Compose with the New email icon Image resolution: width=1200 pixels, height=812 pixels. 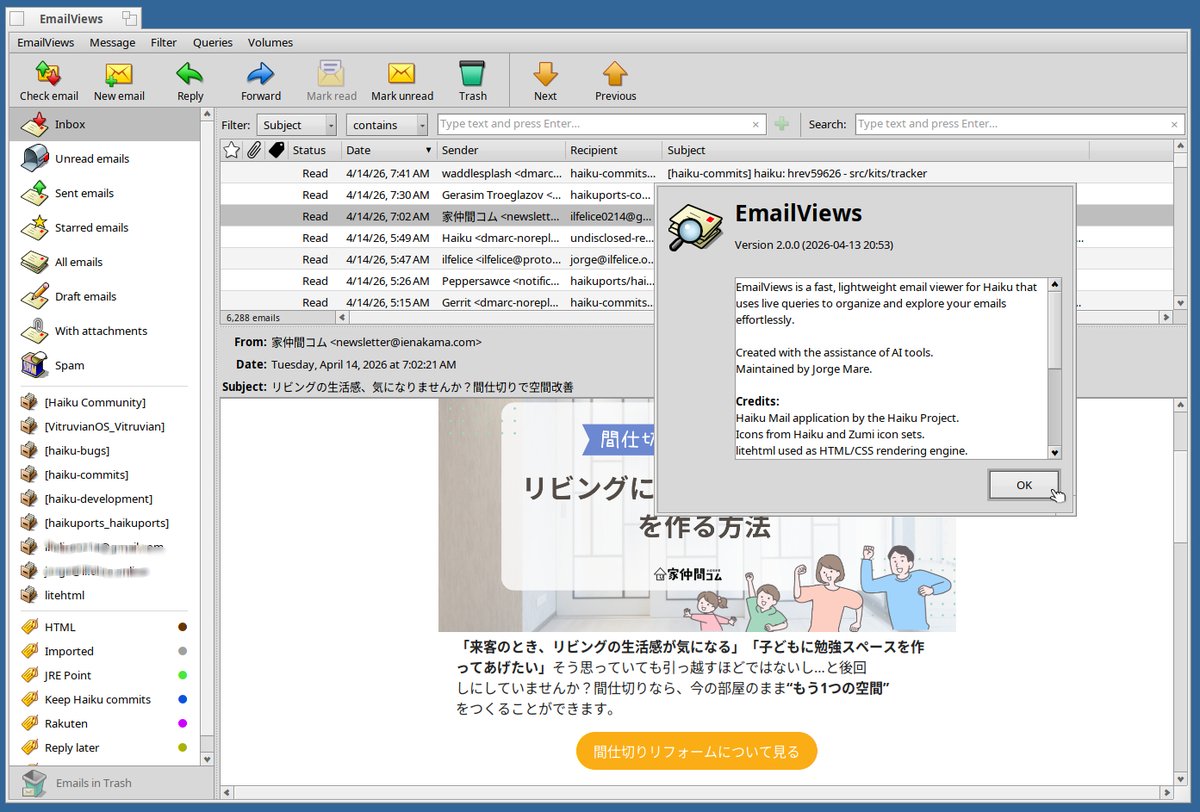(x=119, y=74)
